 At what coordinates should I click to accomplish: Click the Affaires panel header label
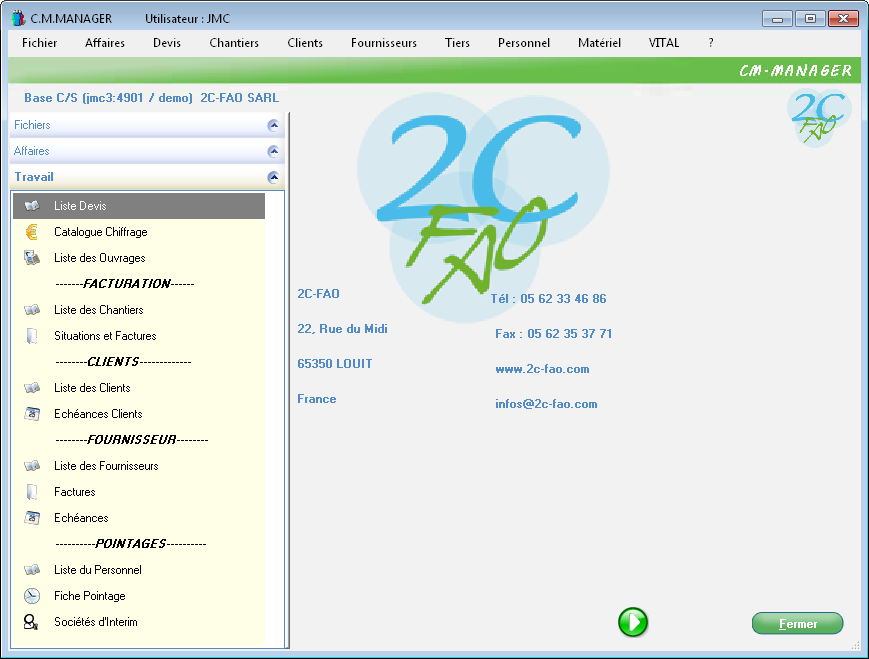tap(32, 151)
